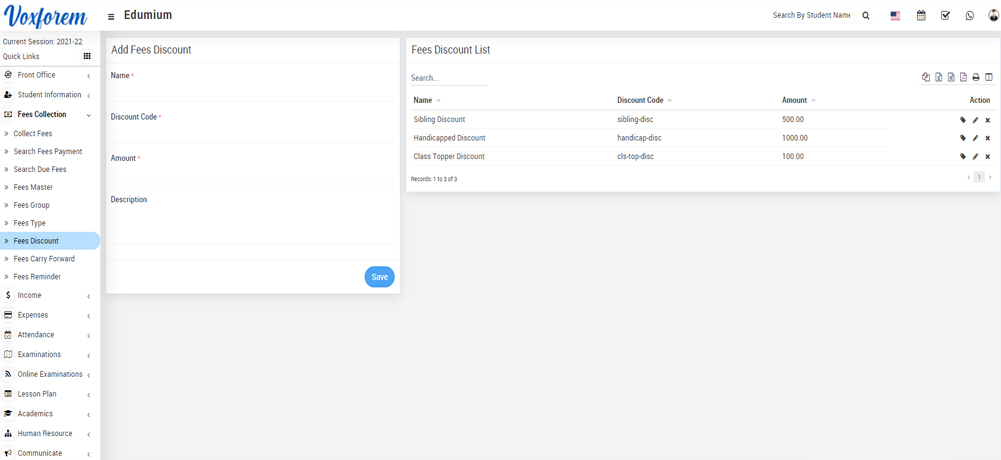Assign Handicapped Discount using tag icon
This screenshot has height=460, width=1001.
click(x=963, y=138)
